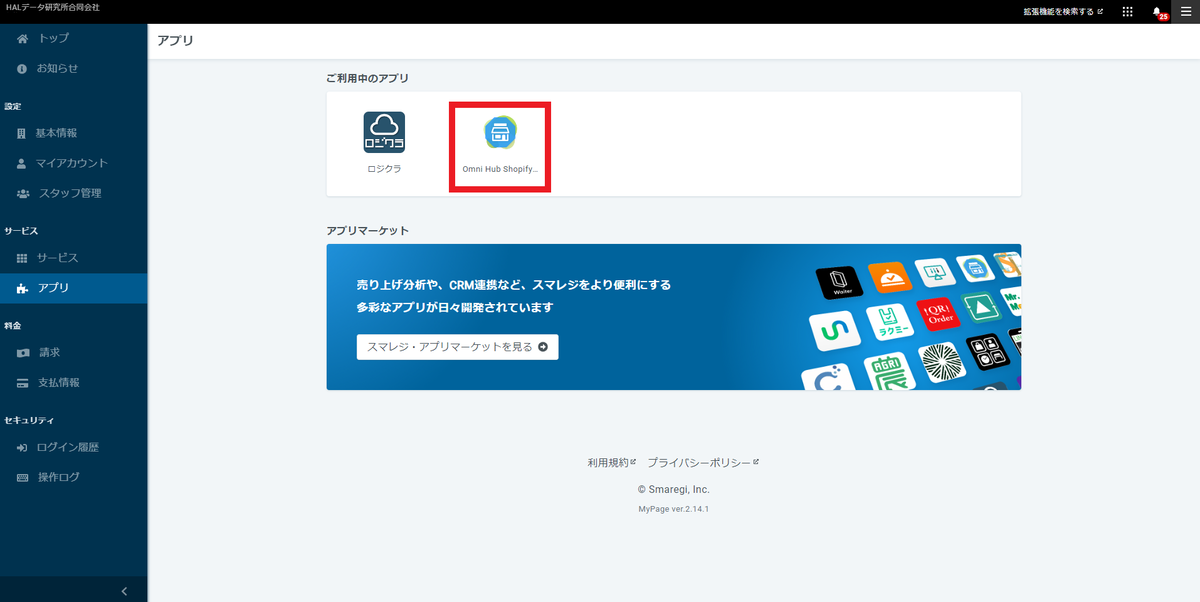Click the grid icon beside サービス
The width and height of the screenshot is (1200, 602).
click(x=22, y=258)
